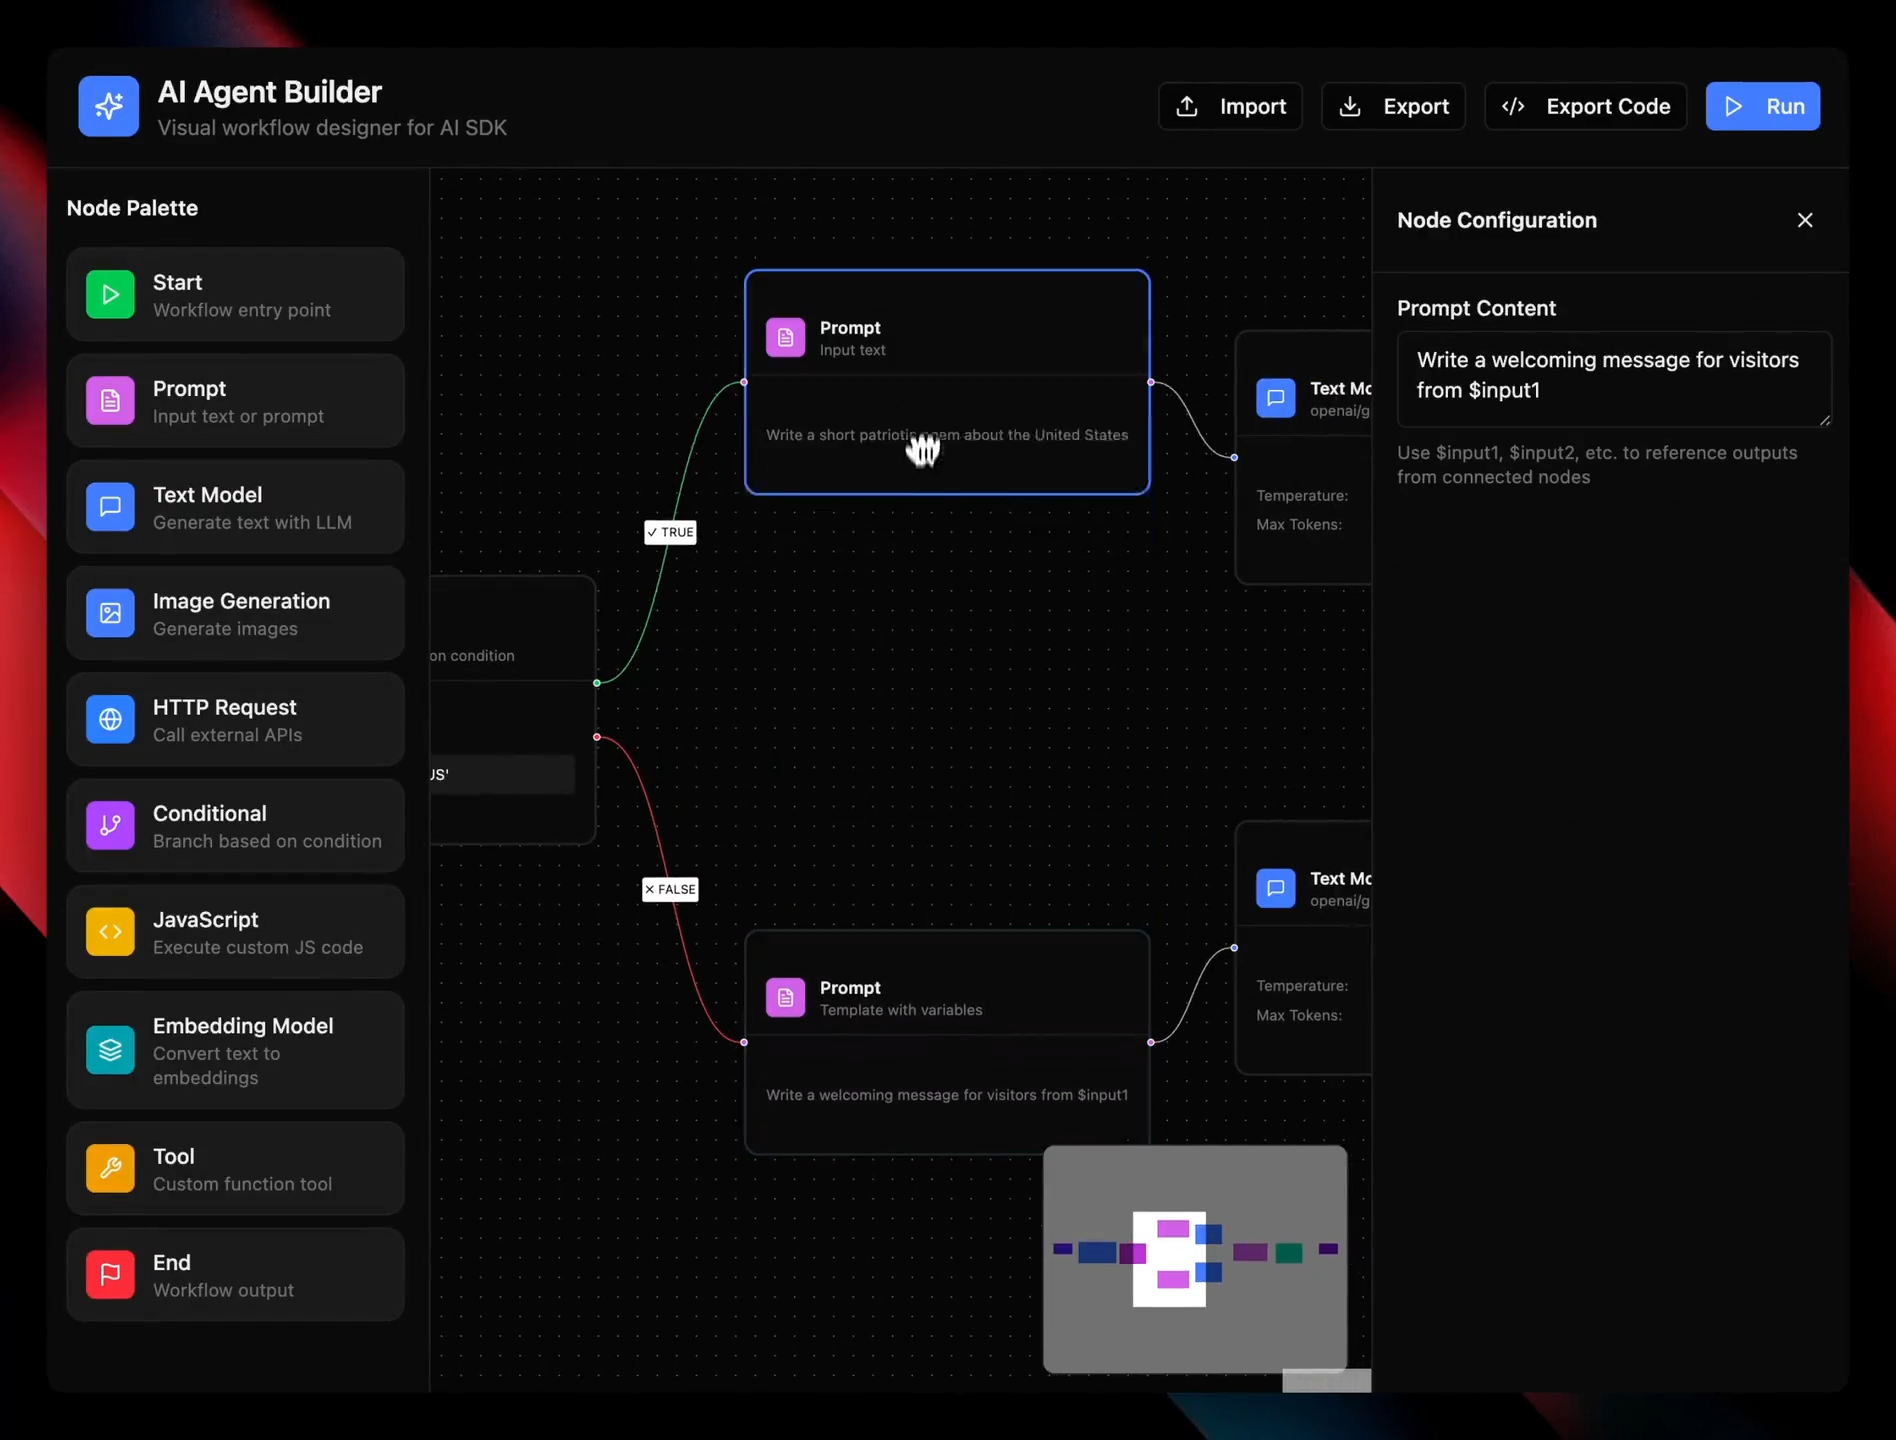Select the Embedding Model layers icon
This screenshot has height=1440, width=1896.
point(110,1050)
